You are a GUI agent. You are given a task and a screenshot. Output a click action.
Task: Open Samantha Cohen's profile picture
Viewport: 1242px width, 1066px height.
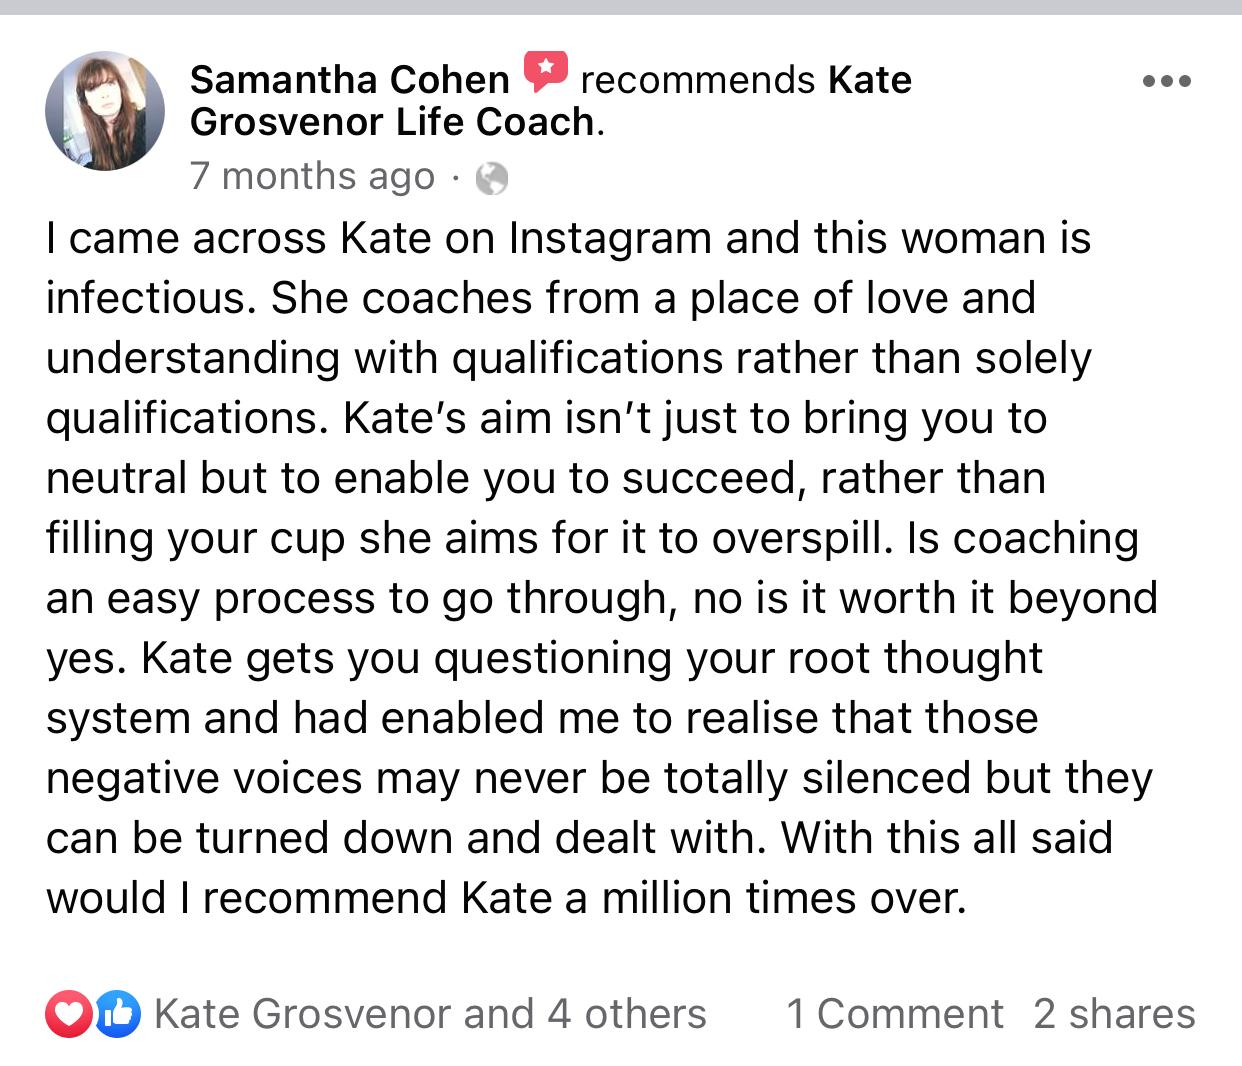pyautogui.click(x=105, y=111)
